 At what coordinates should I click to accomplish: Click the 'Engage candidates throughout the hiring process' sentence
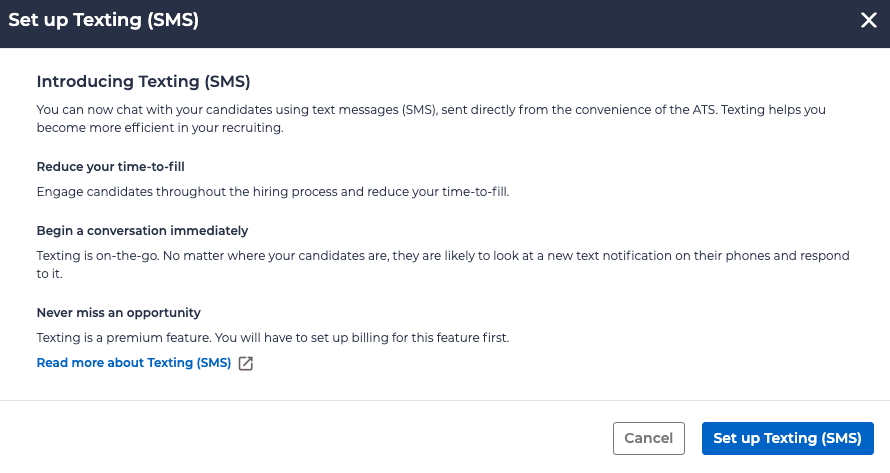tap(273, 191)
